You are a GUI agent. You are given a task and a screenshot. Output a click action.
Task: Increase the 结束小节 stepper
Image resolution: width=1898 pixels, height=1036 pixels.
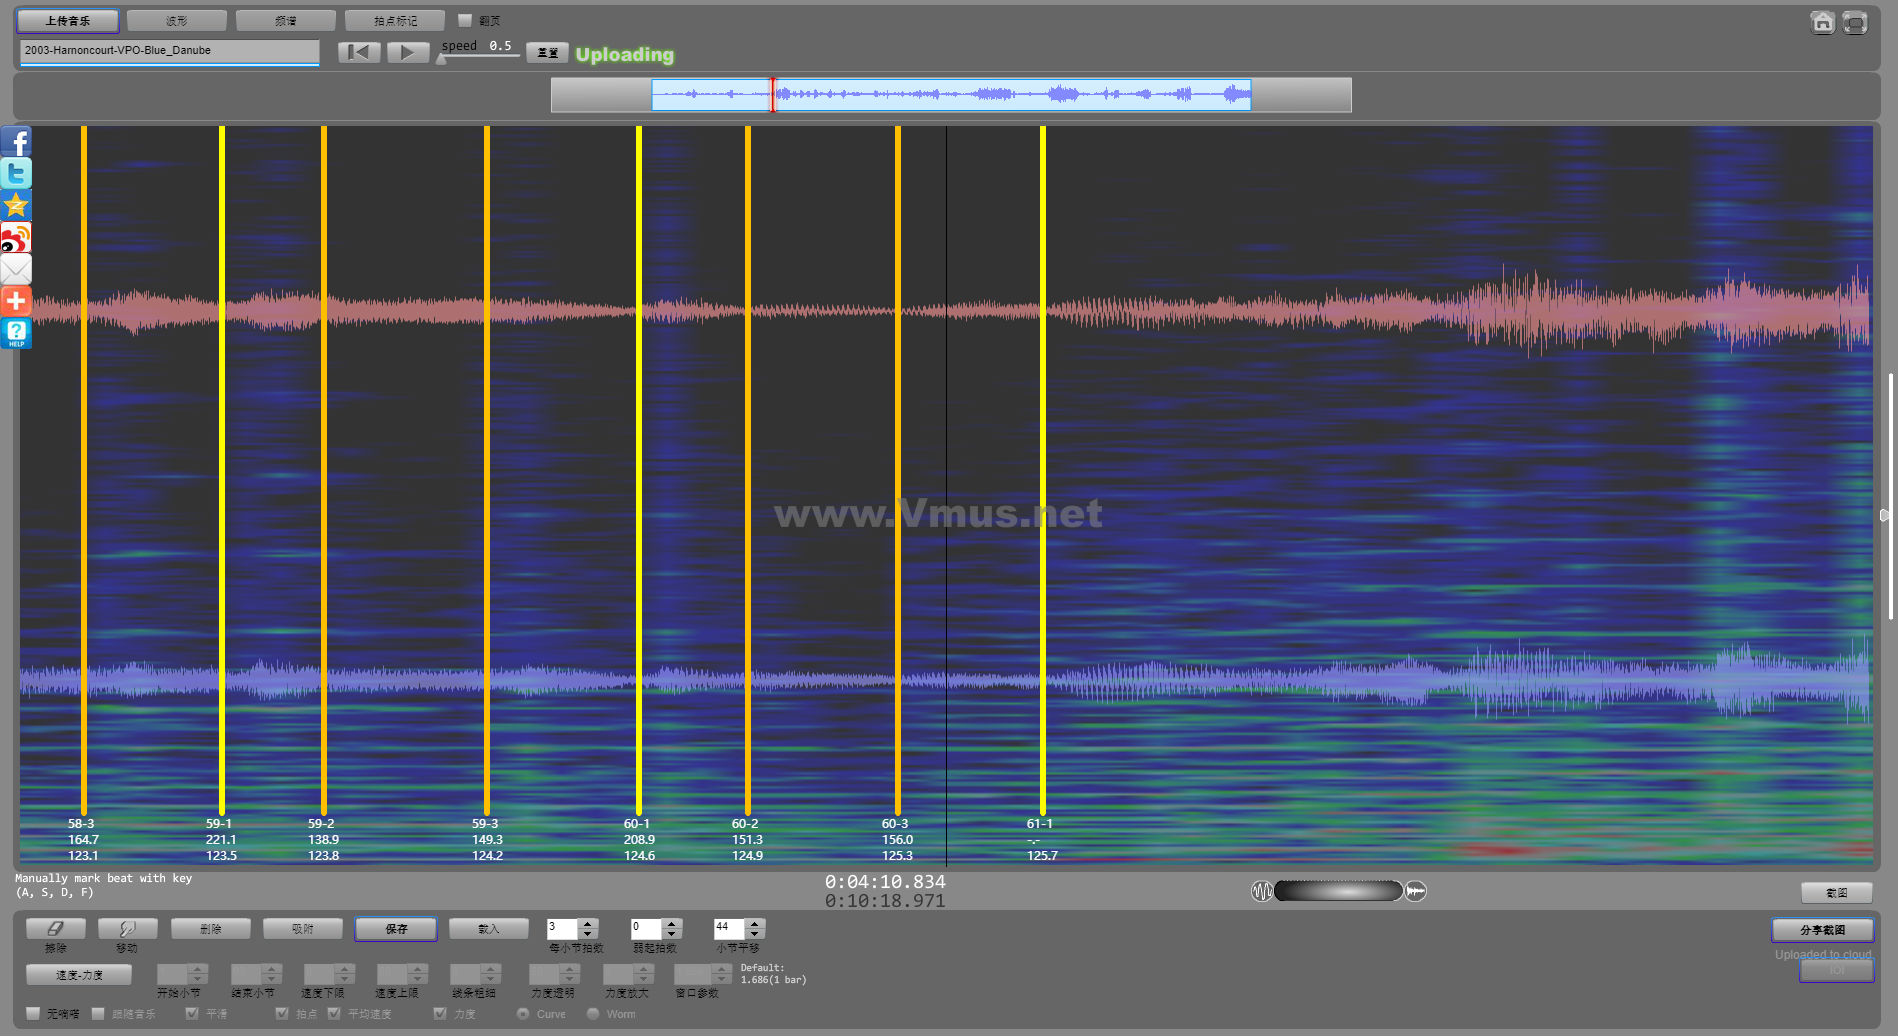pyautogui.click(x=271, y=969)
